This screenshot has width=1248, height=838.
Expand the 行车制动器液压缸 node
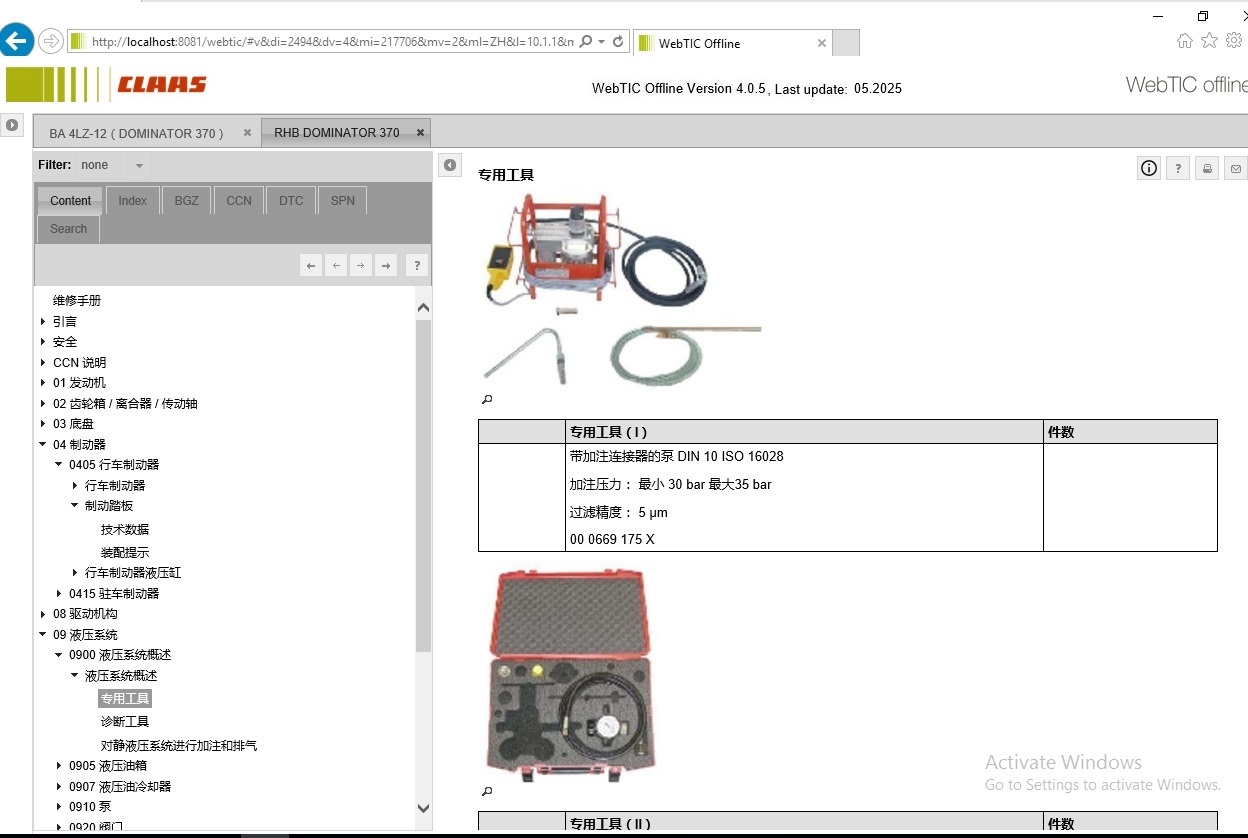pos(75,573)
